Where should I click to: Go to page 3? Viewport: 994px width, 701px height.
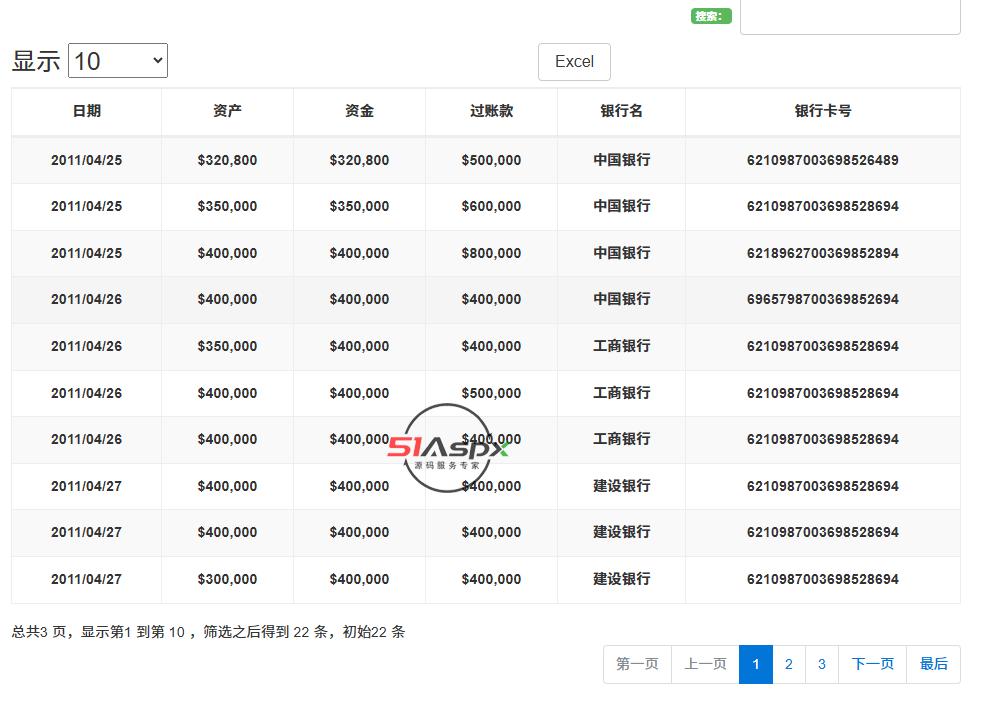click(x=822, y=664)
